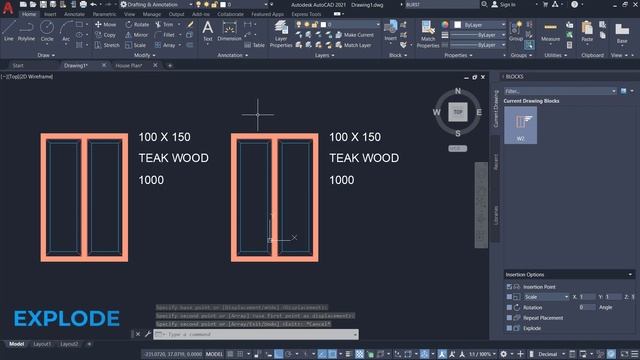The height and width of the screenshot is (360, 640).
Task: Click the search box containing BURST
Action: click(442, 4)
